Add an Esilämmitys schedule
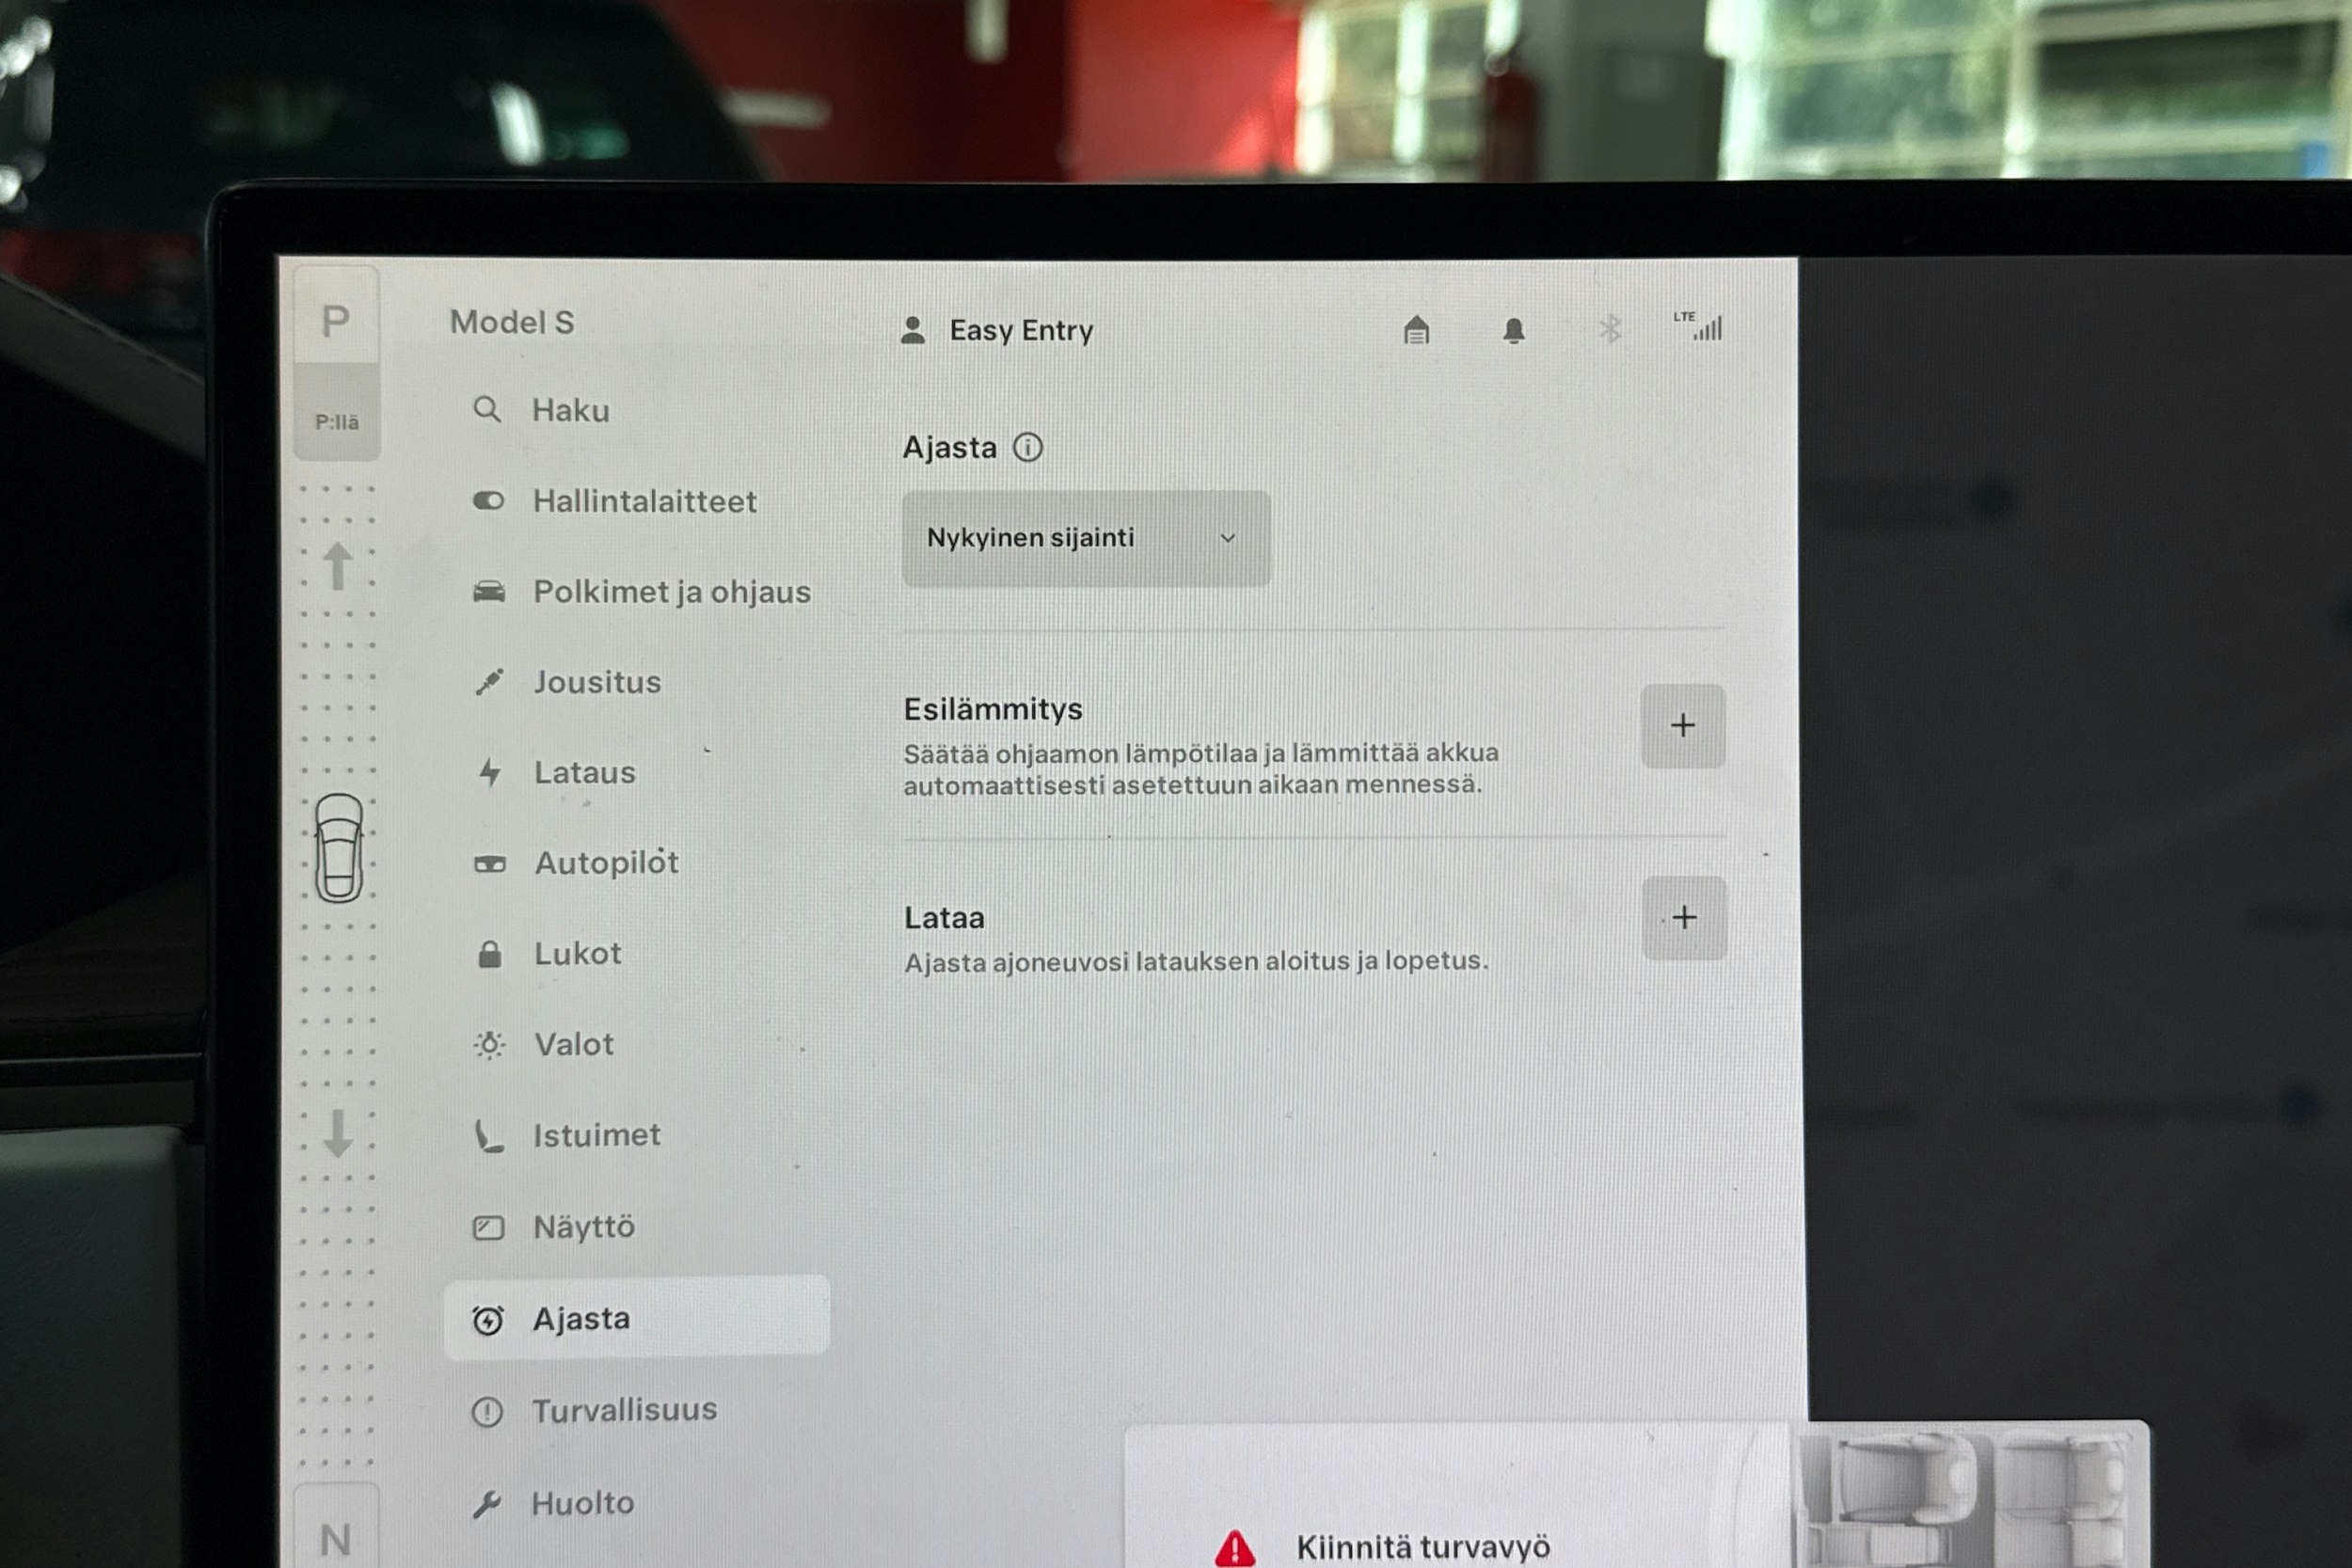2352x1568 pixels. pos(1683,726)
